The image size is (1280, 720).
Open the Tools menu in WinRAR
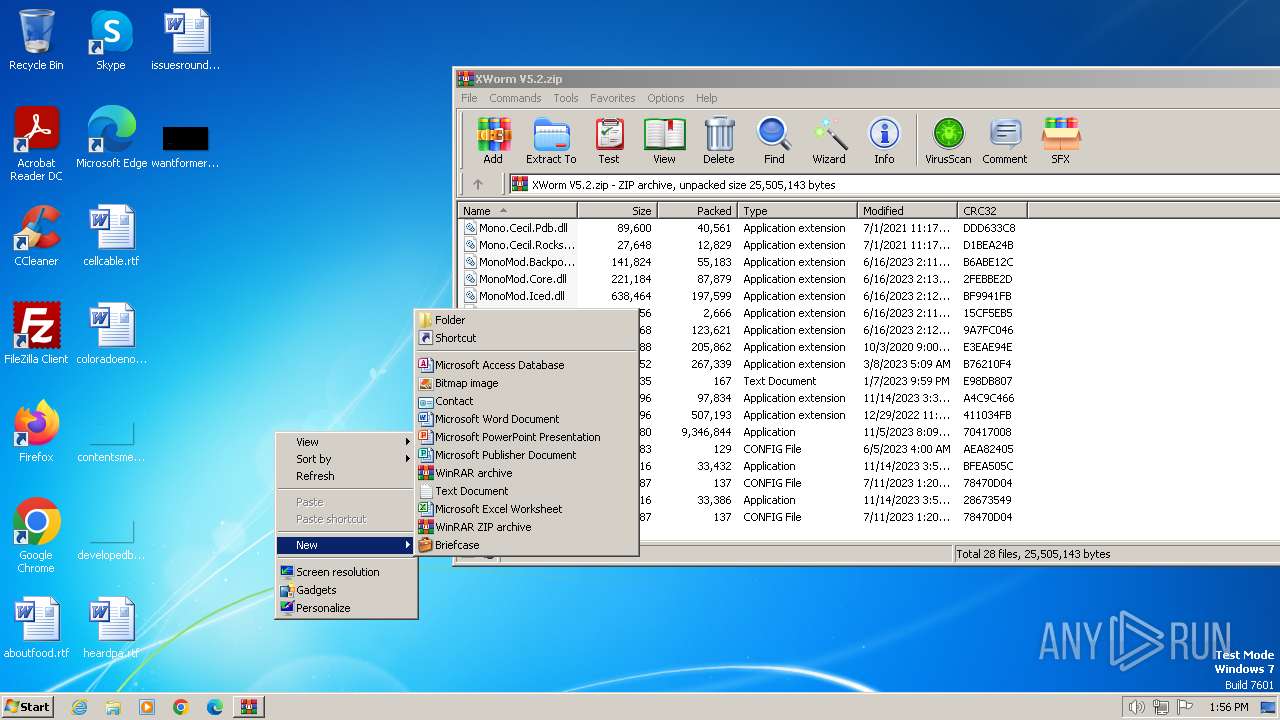click(566, 98)
